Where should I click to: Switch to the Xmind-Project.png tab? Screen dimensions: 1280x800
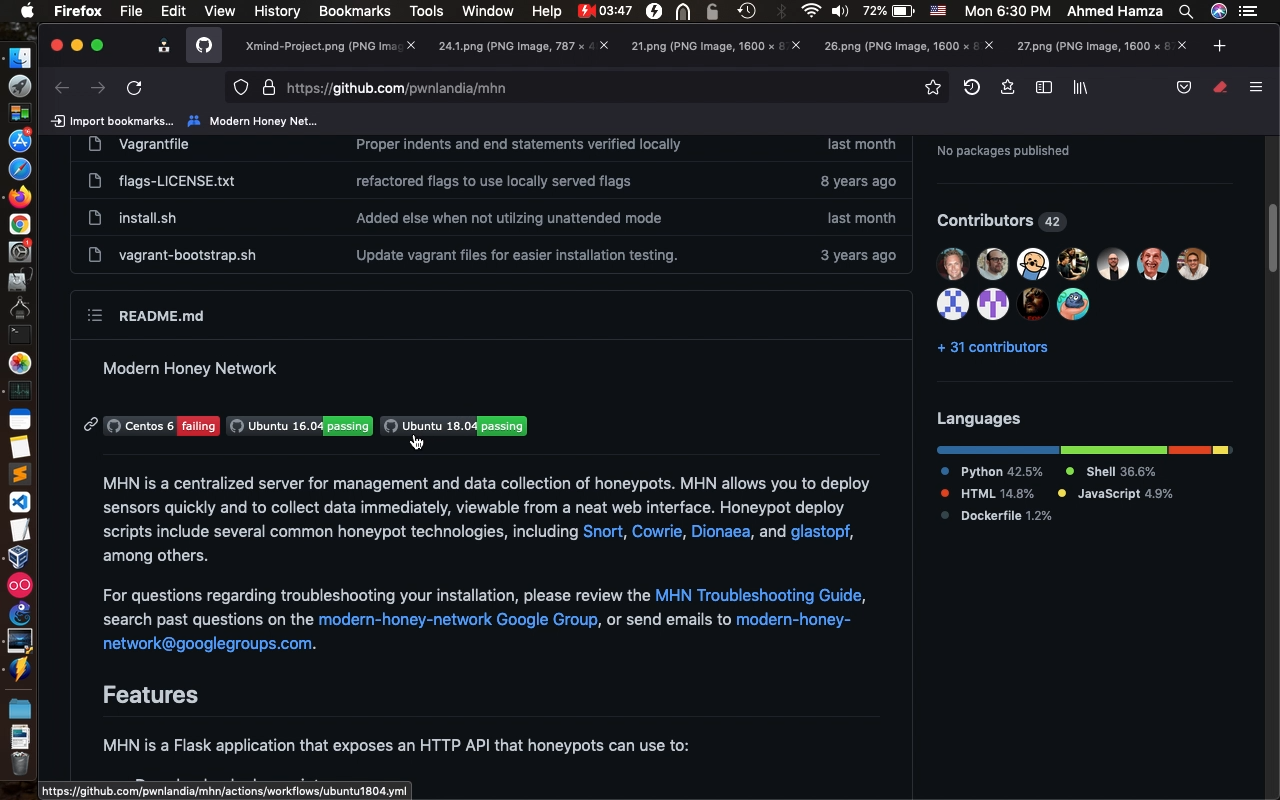[323, 46]
